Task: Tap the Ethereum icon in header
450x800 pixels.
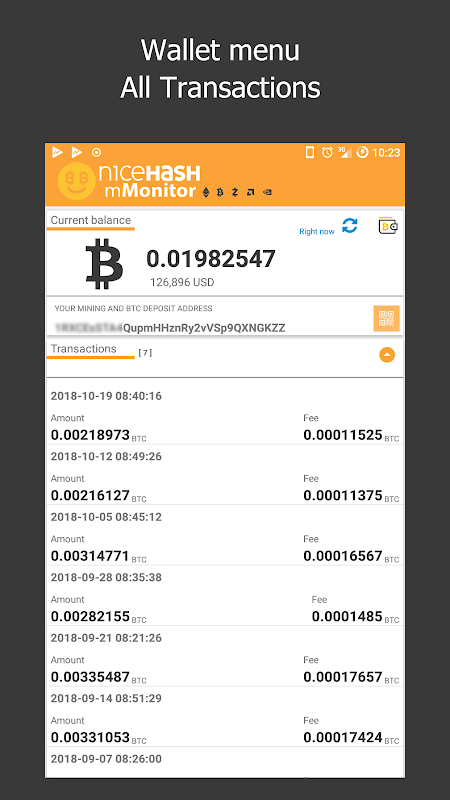Action: (206, 192)
